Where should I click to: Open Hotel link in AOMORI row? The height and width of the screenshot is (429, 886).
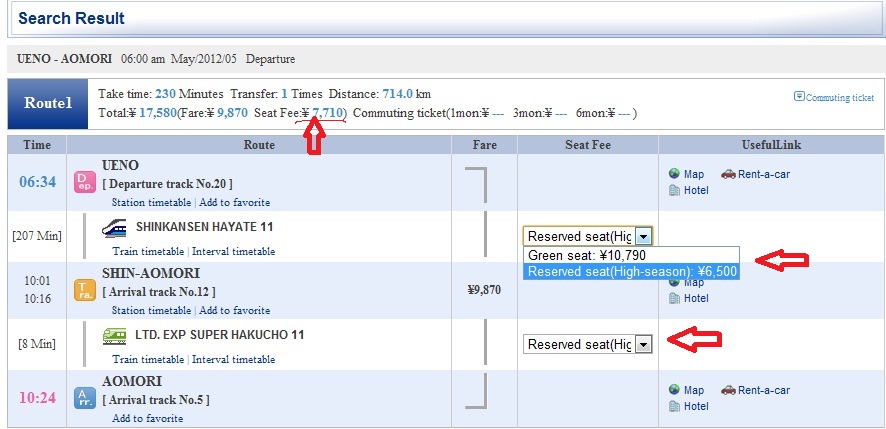pyautogui.click(x=696, y=406)
